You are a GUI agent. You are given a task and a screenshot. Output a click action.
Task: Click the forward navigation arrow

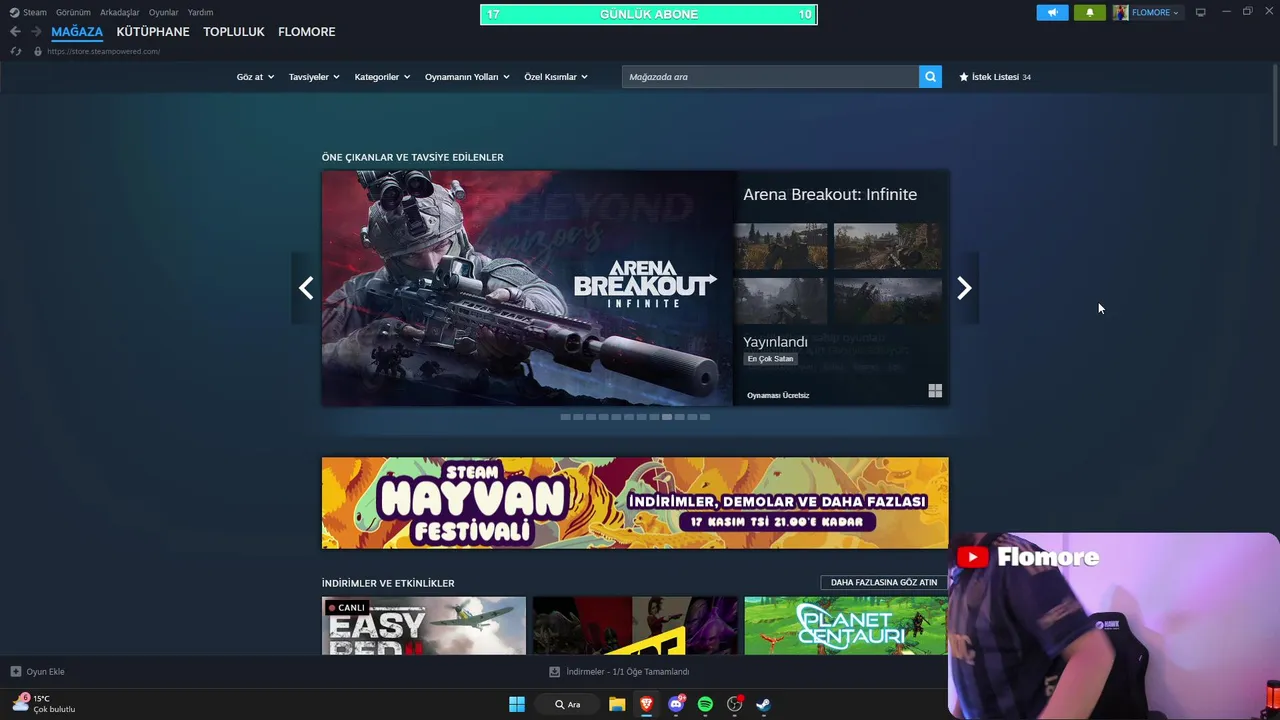pos(36,32)
